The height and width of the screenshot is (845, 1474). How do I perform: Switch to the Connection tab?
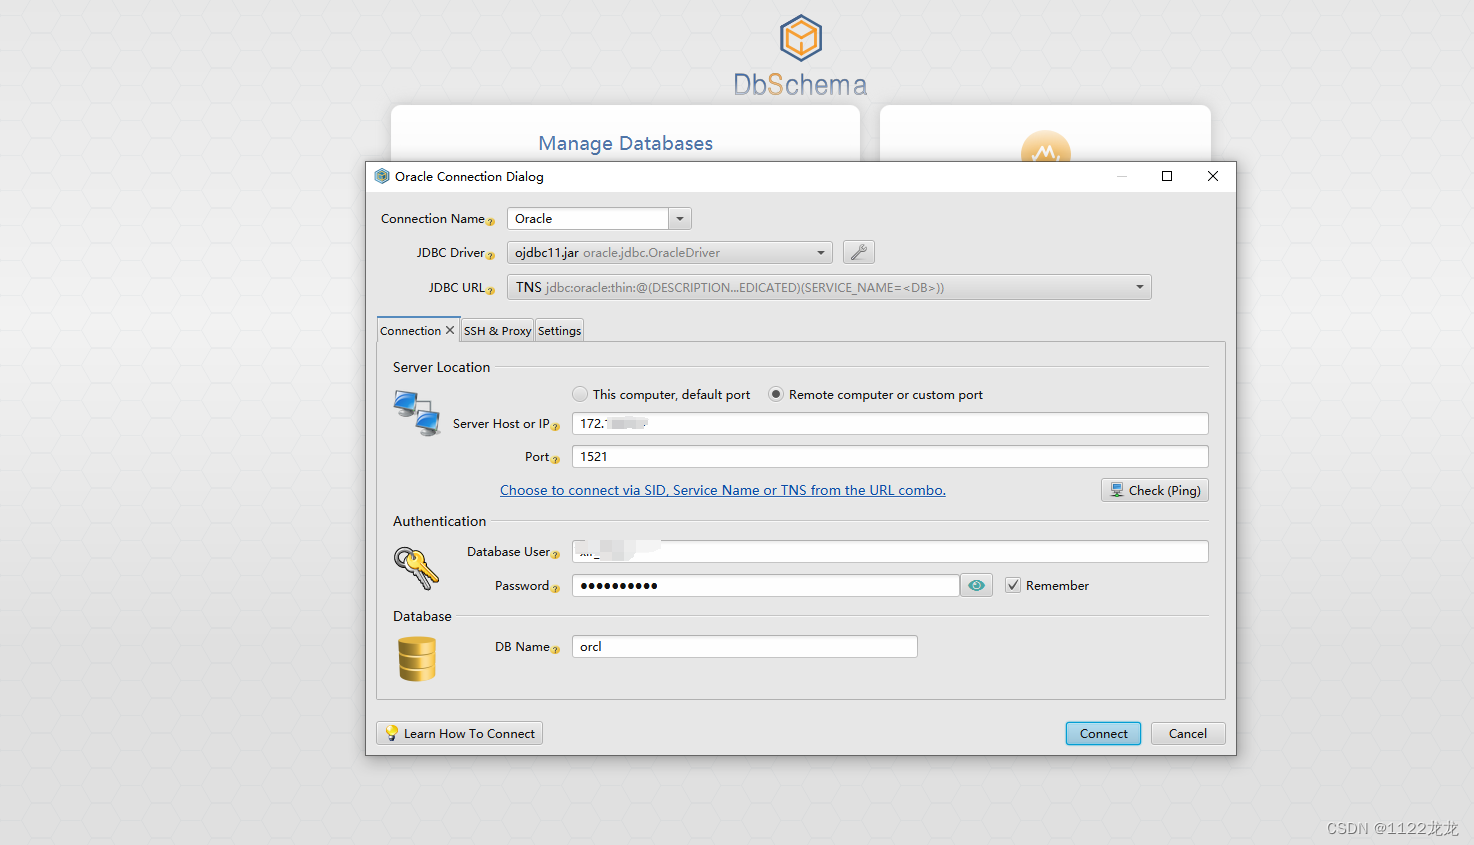[411, 331]
